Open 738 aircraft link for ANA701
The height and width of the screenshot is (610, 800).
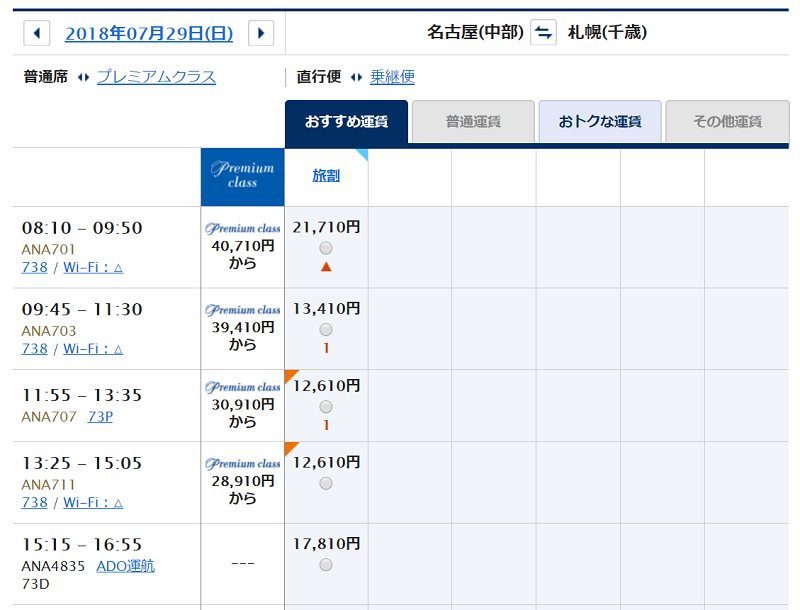point(34,267)
